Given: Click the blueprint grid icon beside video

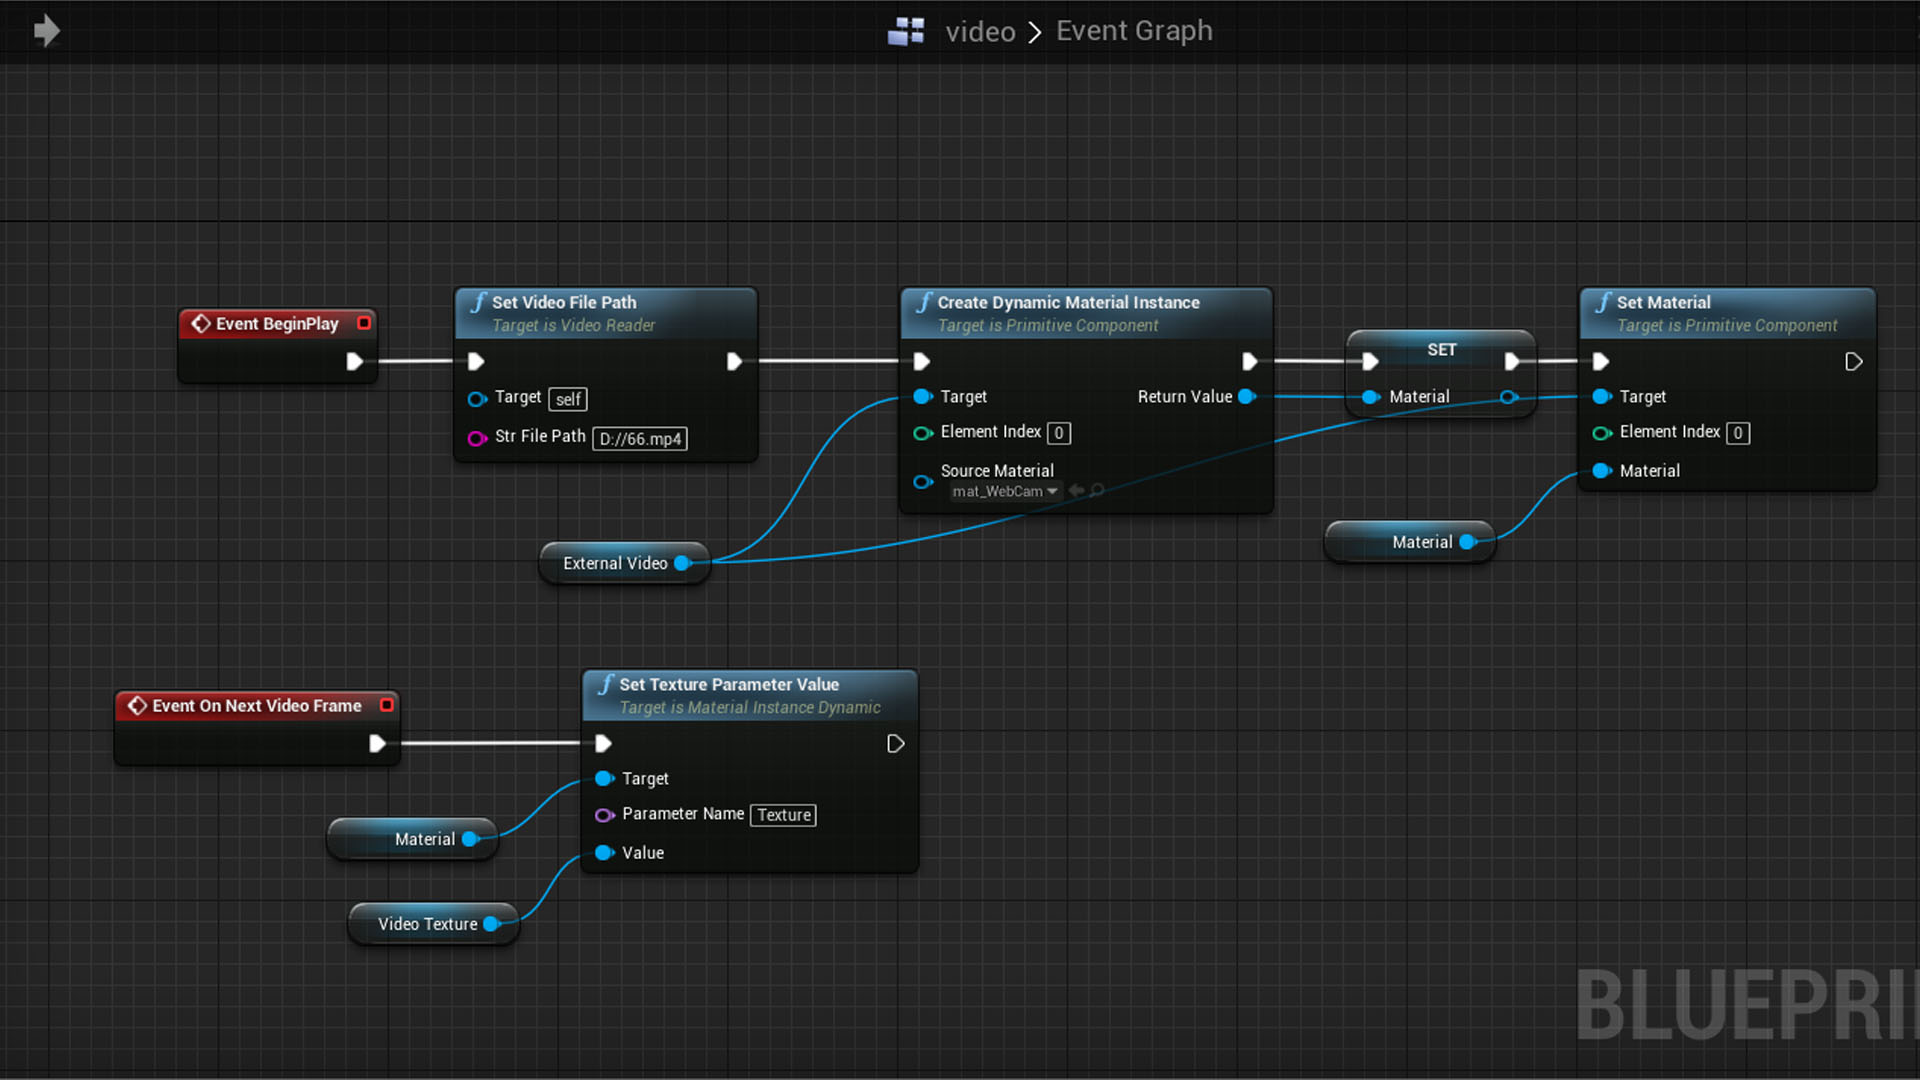Looking at the screenshot, I should [x=906, y=31].
